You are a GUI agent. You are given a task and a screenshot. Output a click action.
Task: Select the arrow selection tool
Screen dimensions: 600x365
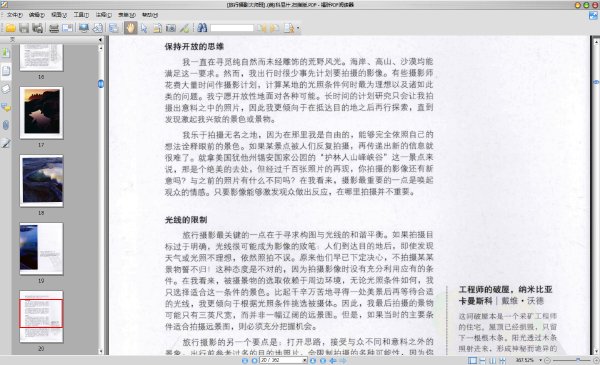144,28
